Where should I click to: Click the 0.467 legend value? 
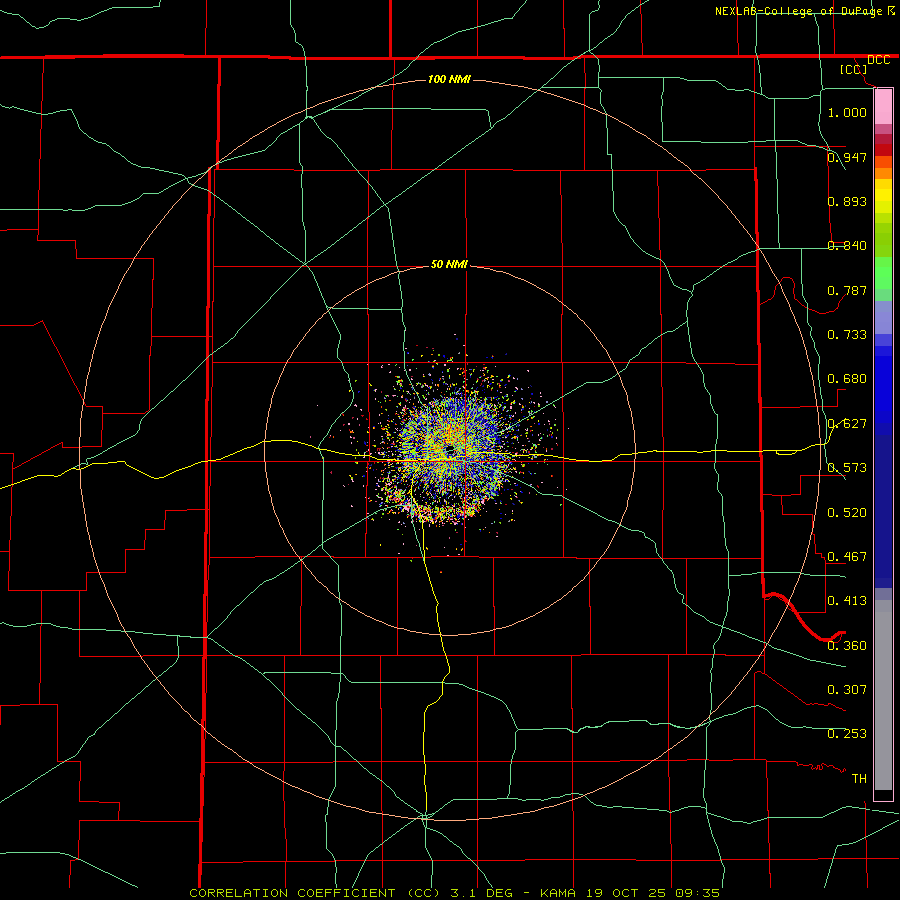[847, 557]
